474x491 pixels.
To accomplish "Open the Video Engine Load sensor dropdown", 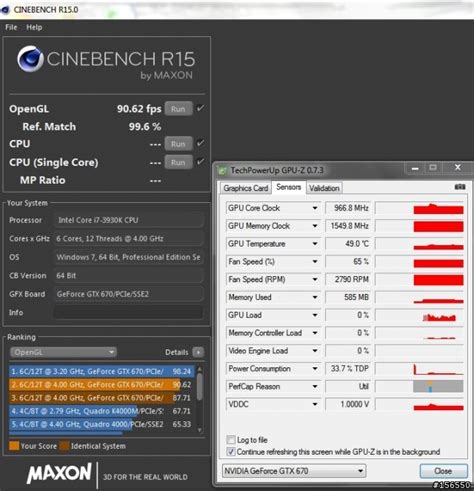I will pyautogui.click(x=315, y=351).
